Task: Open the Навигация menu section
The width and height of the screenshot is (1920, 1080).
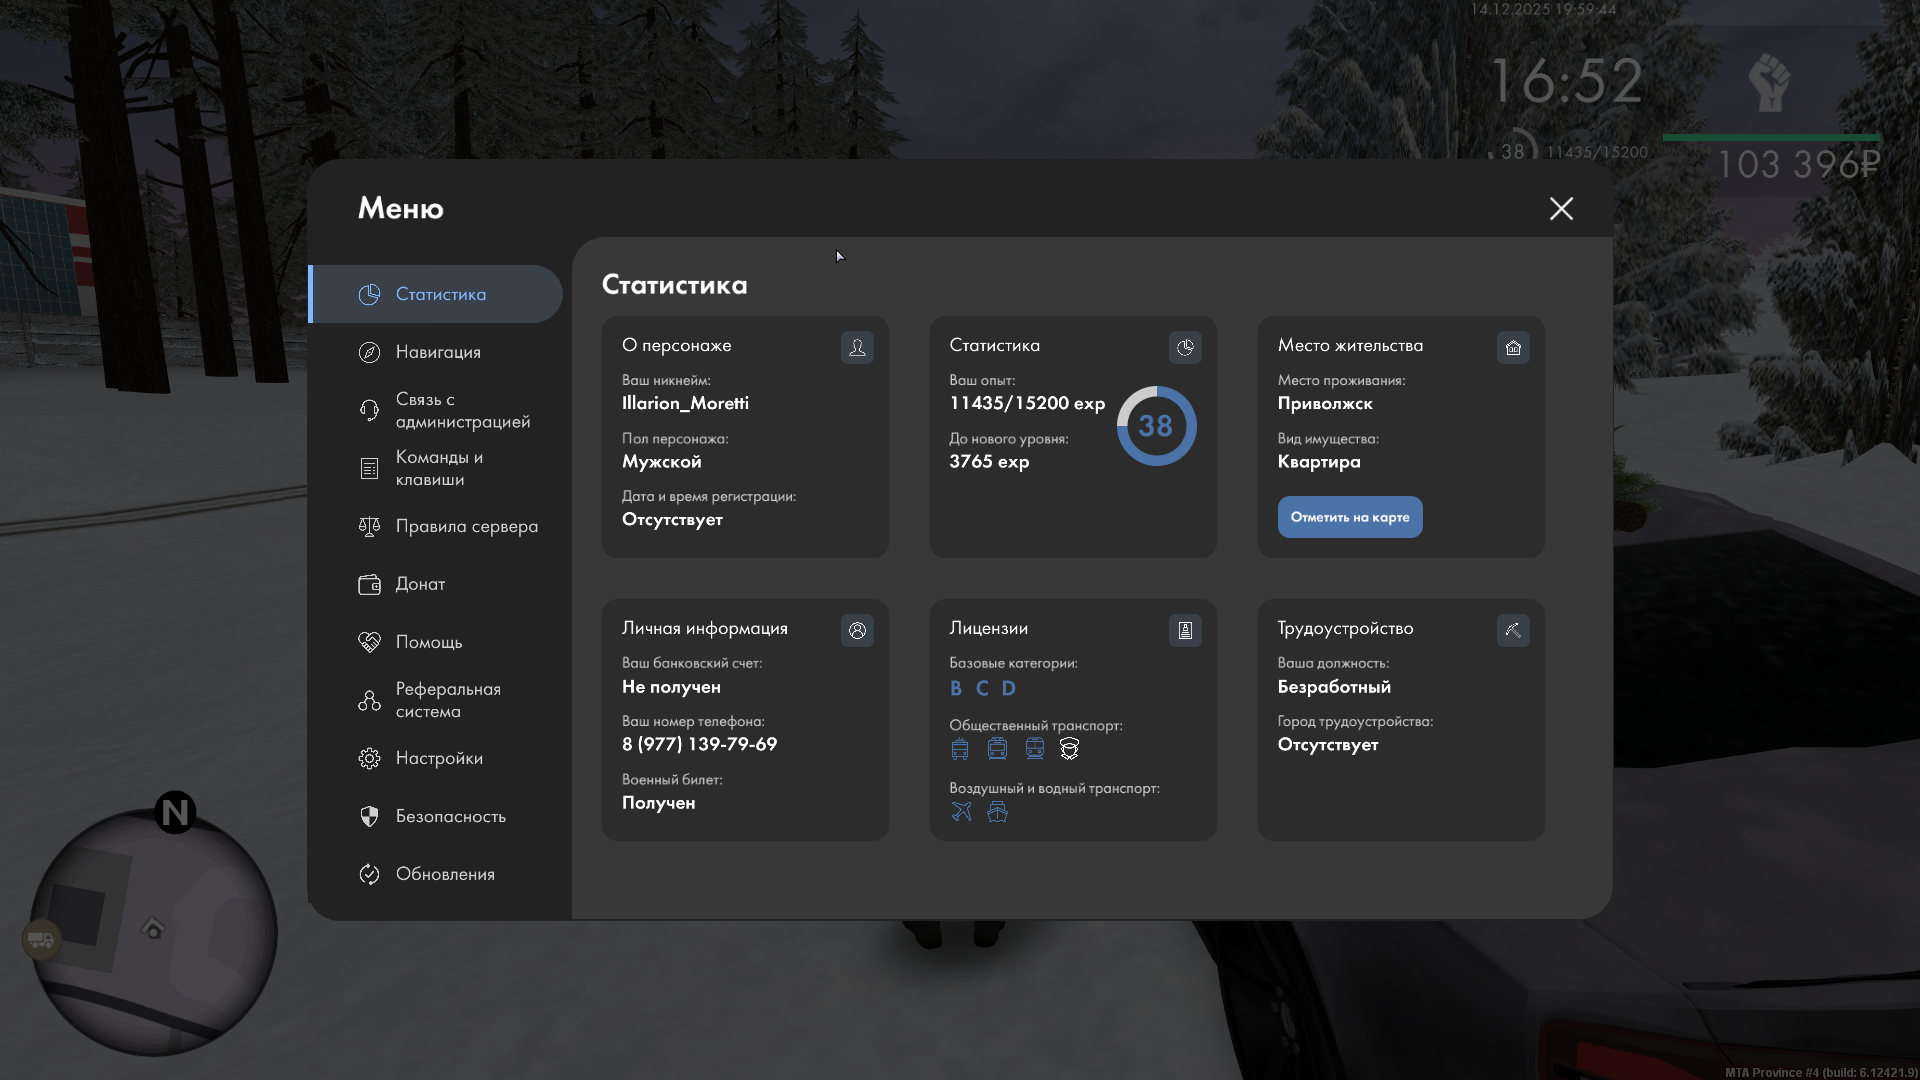Action: coord(438,352)
